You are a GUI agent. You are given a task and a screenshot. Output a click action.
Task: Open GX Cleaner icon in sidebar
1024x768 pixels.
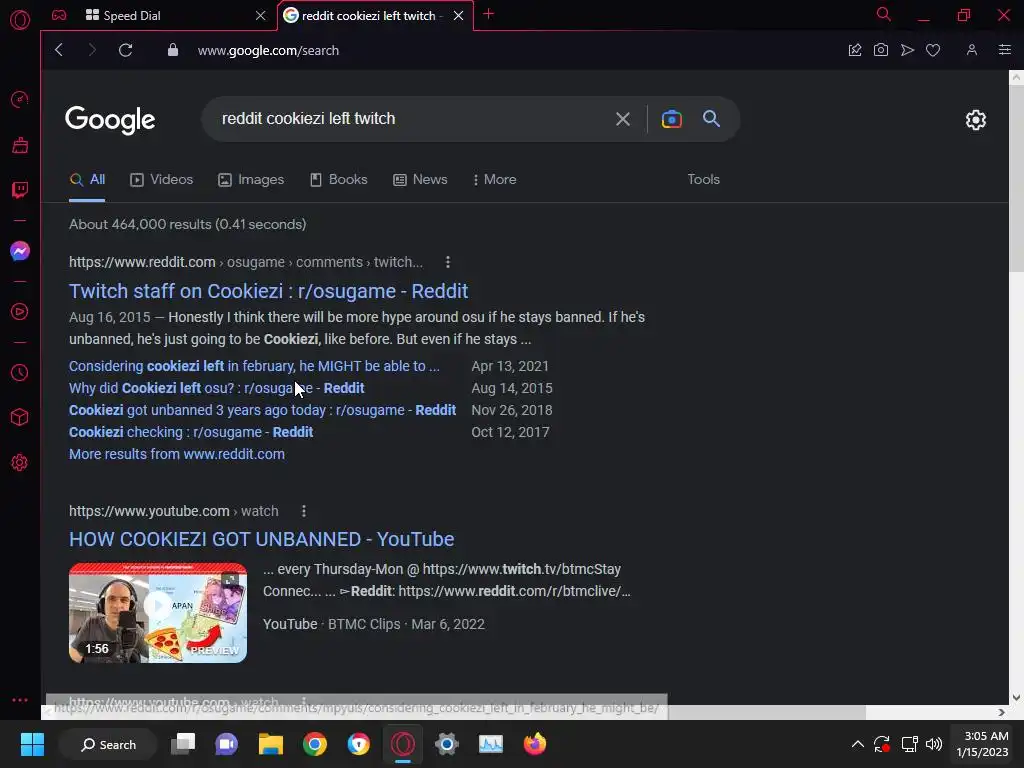coord(20,145)
